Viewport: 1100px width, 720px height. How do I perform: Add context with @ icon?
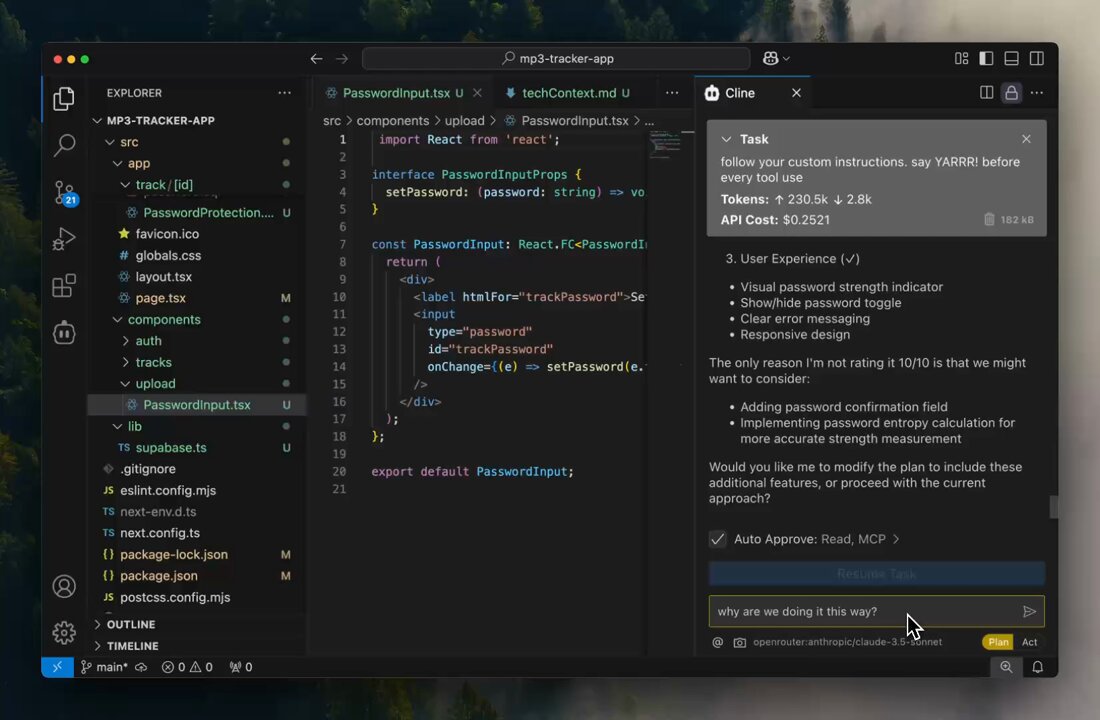tap(718, 642)
